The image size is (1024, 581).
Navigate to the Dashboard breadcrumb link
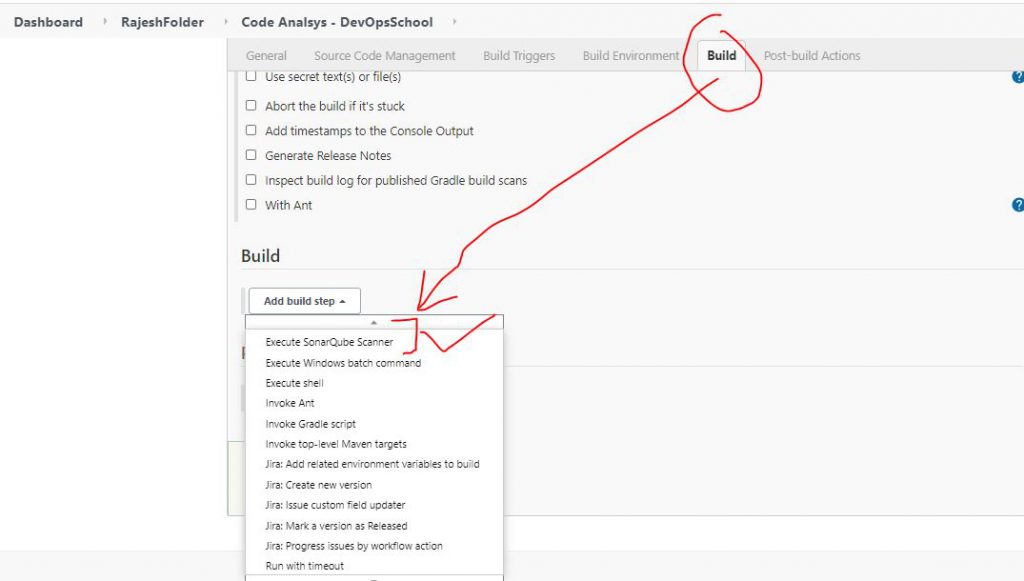48,22
